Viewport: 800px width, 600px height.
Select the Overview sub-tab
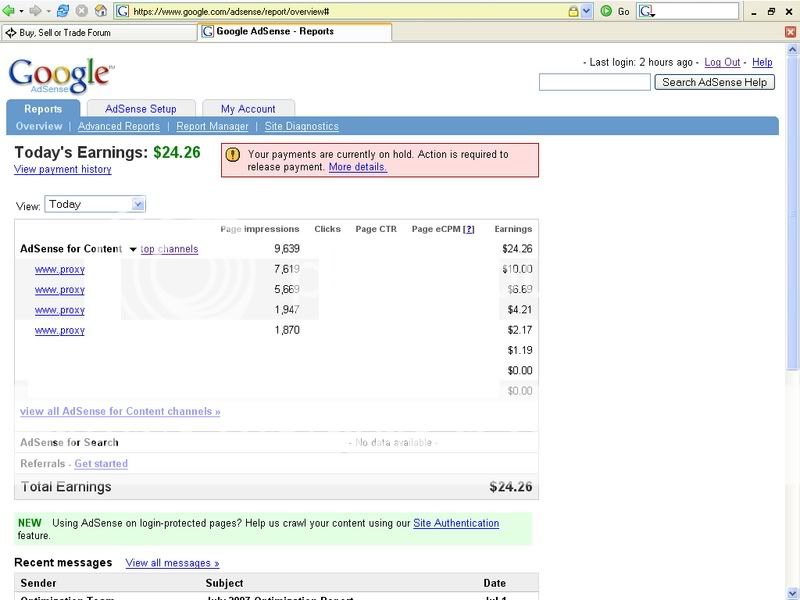[x=39, y=126]
